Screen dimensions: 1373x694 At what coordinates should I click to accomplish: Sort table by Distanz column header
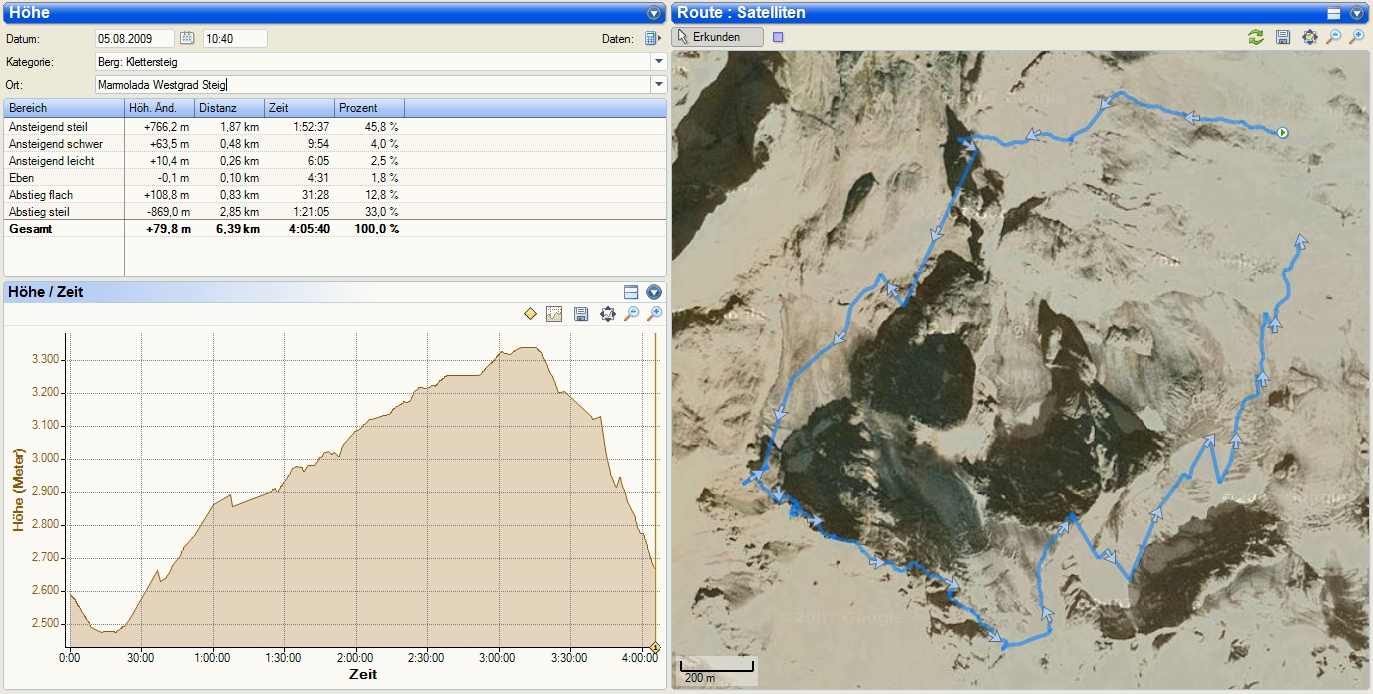(x=228, y=108)
